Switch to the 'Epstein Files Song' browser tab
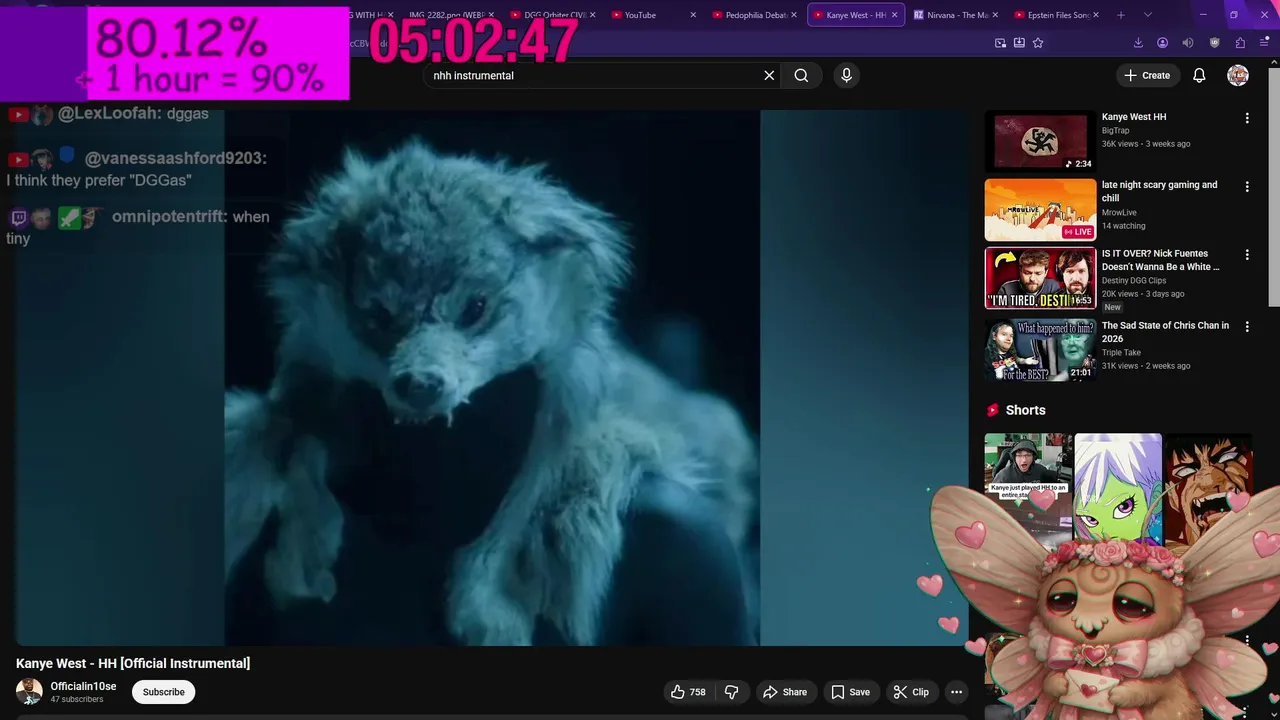 [x=1057, y=15]
